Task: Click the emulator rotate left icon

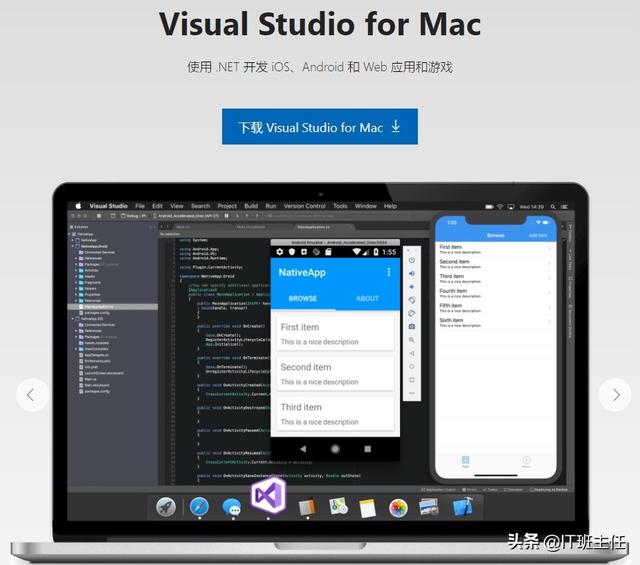Action: (412, 300)
